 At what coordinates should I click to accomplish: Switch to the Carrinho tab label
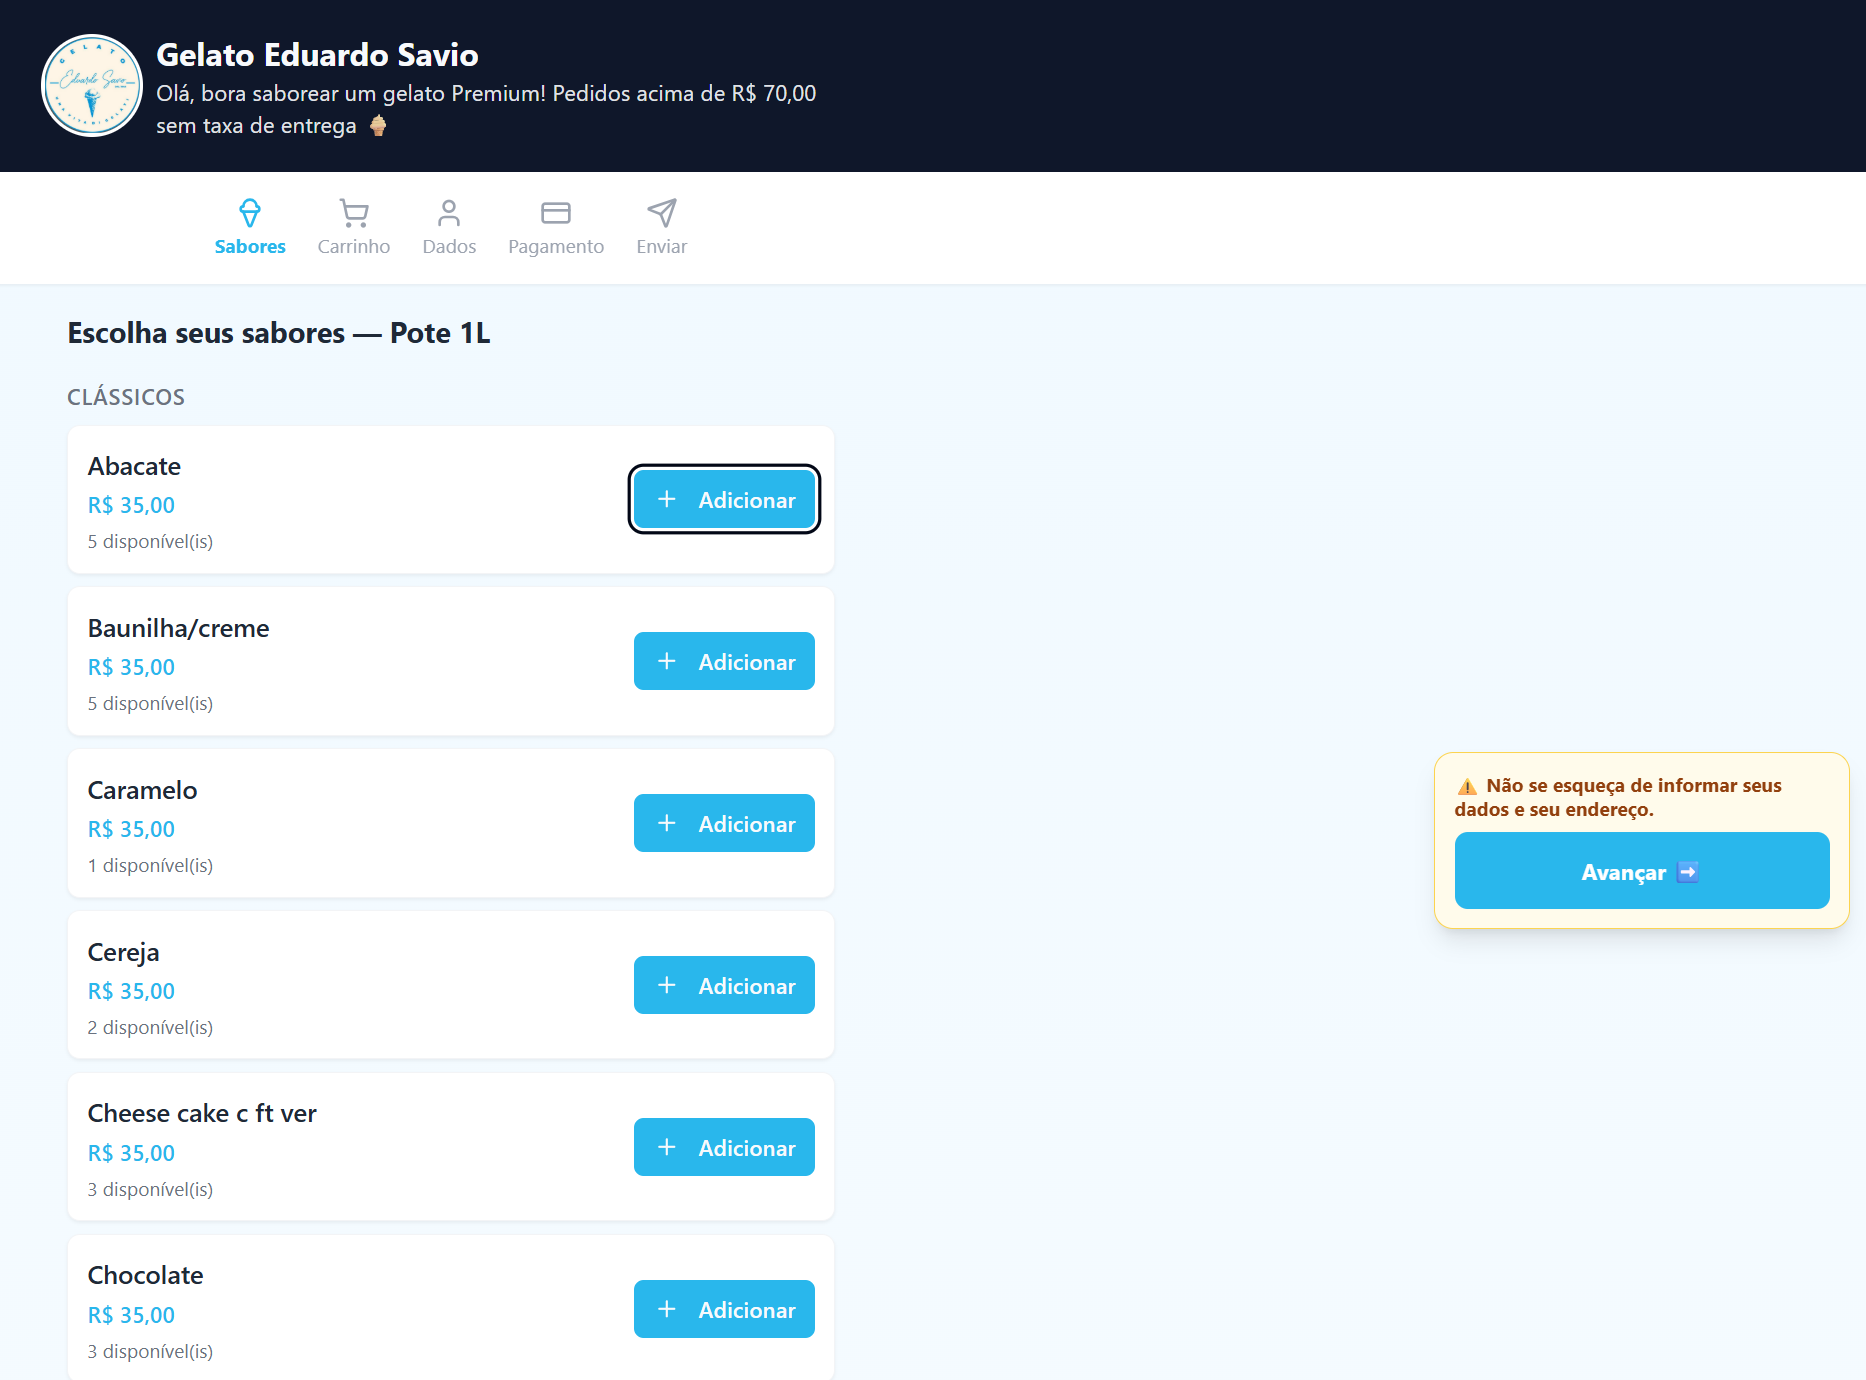pyautogui.click(x=354, y=246)
